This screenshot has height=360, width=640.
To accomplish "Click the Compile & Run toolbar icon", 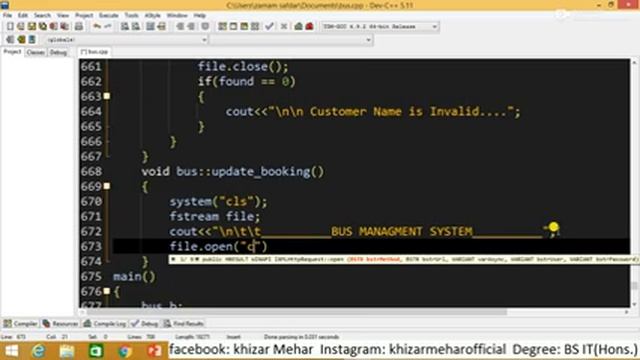I will 244,27.
